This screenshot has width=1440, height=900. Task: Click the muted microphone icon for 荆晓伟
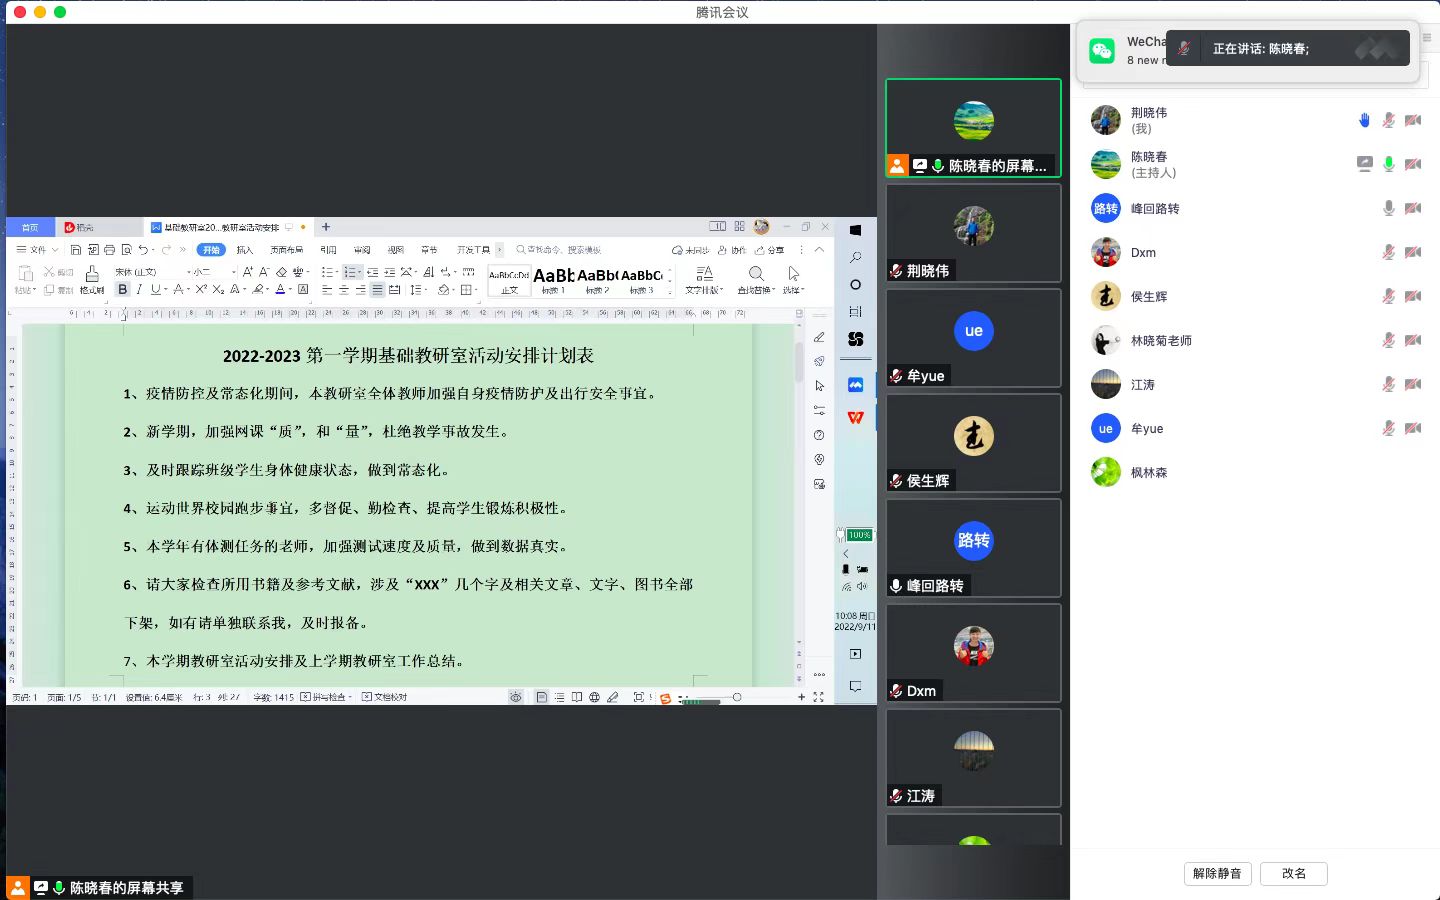[x=1388, y=120]
